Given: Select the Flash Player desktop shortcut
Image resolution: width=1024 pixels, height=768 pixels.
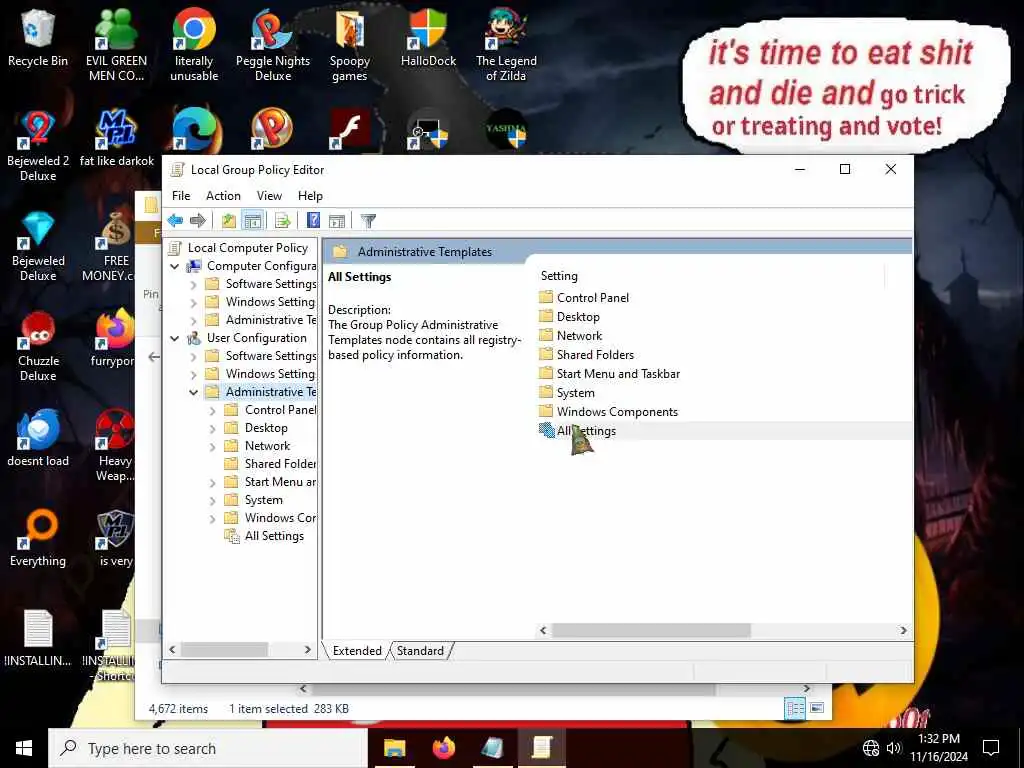Looking at the screenshot, I should pyautogui.click(x=349, y=129).
